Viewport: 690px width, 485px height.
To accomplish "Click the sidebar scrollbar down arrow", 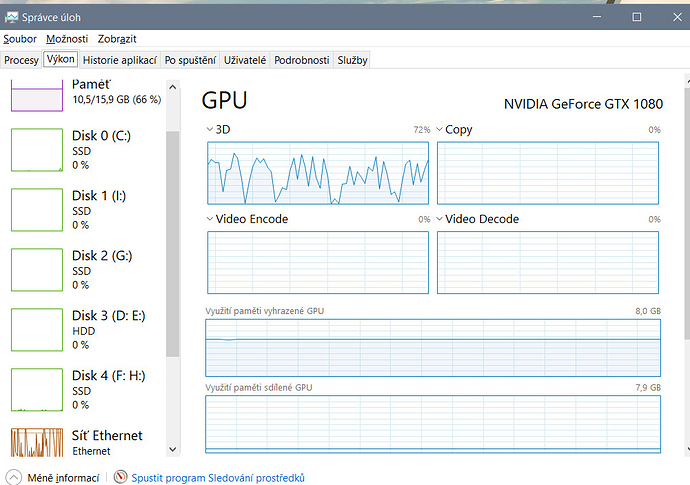I will pyautogui.click(x=174, y=449).
